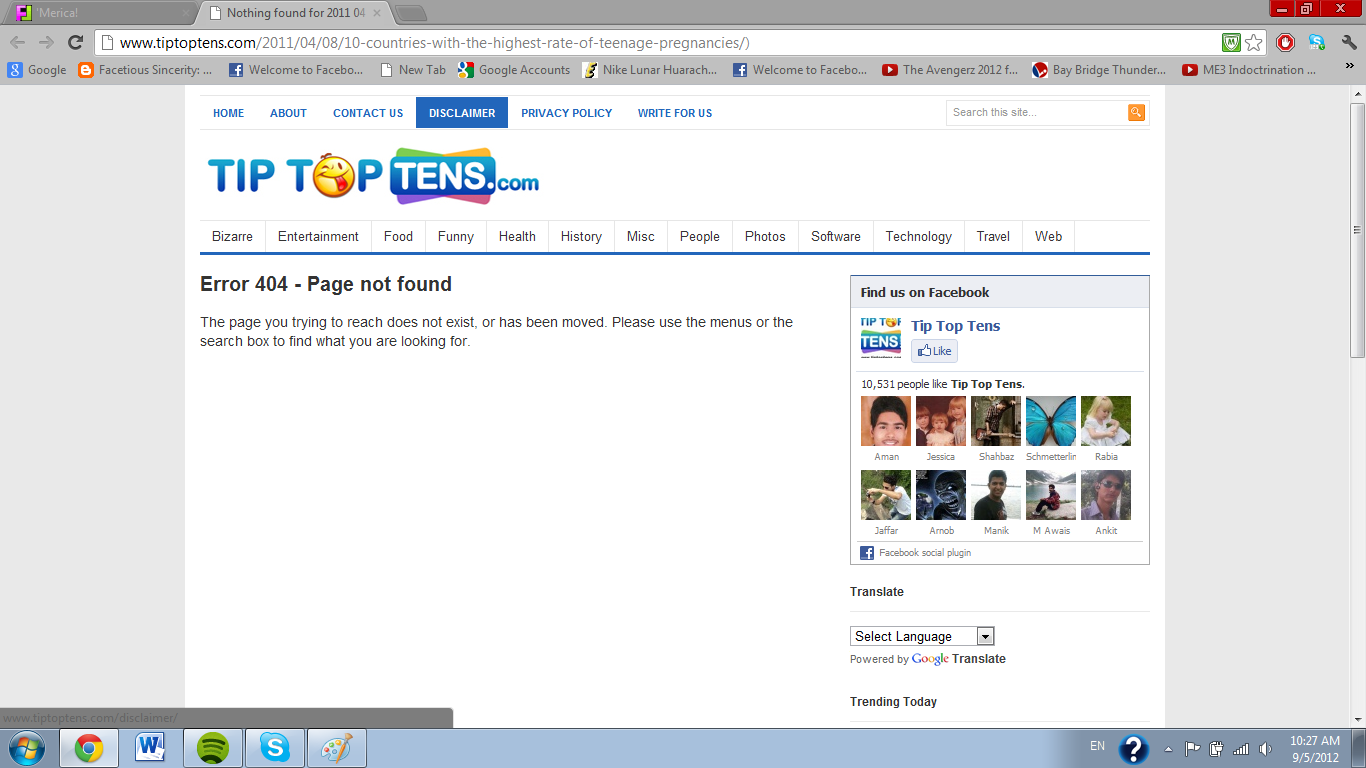Screen dimensions: 1366x768
Task: Open Spotify from the taskbar
Action: (213, 748)
